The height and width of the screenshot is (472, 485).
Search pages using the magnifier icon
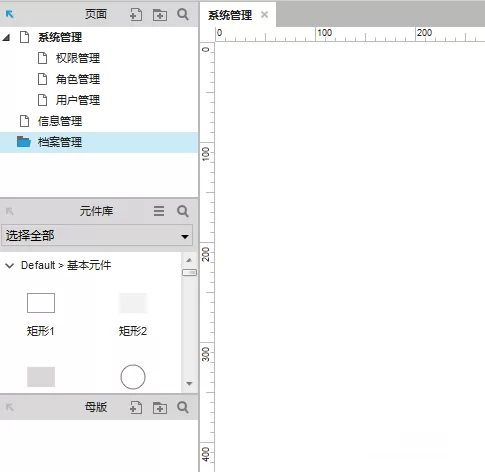coord(183,14)
